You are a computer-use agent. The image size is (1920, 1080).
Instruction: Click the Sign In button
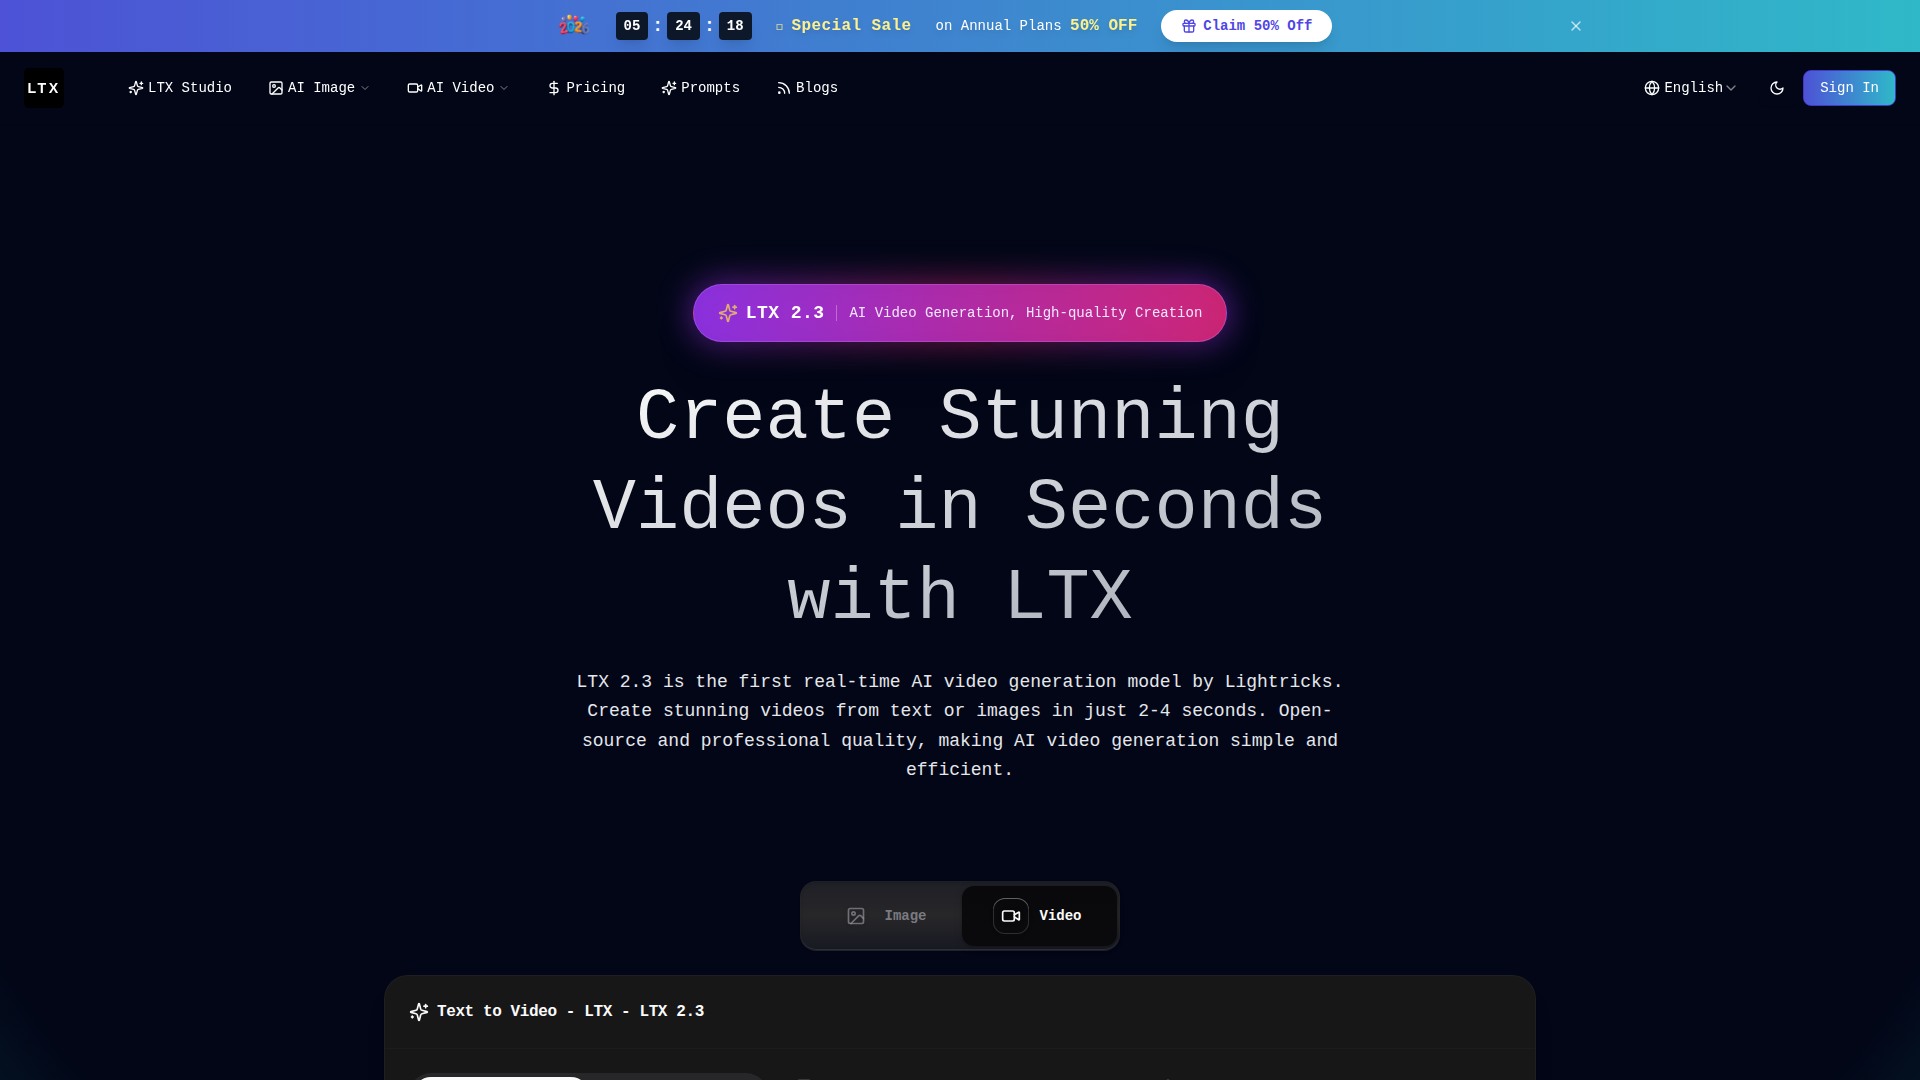pyautogui.click(x=1849, y=88)
